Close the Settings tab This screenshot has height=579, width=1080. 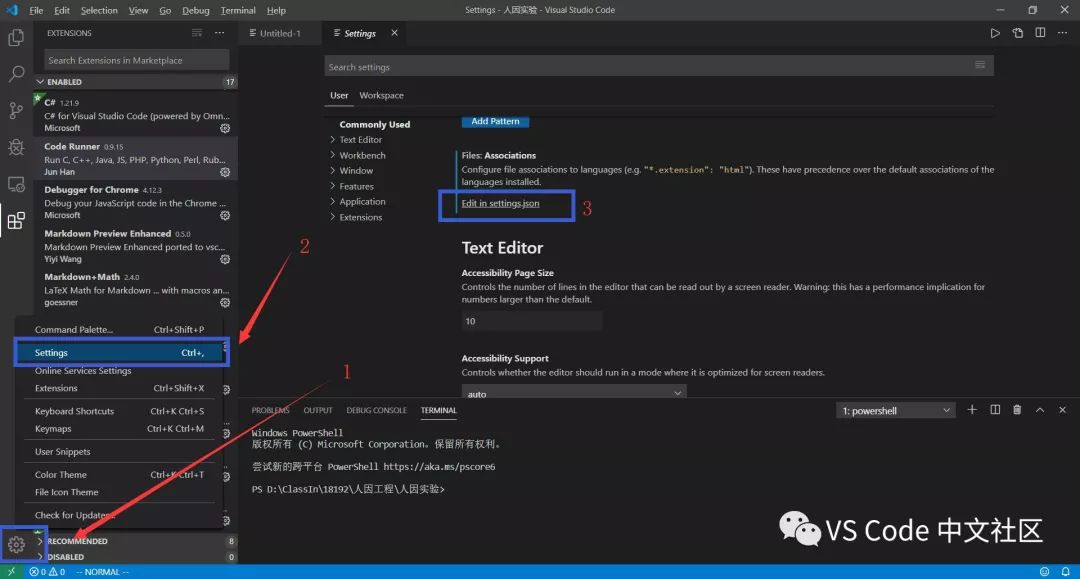[x=394, y=33]
